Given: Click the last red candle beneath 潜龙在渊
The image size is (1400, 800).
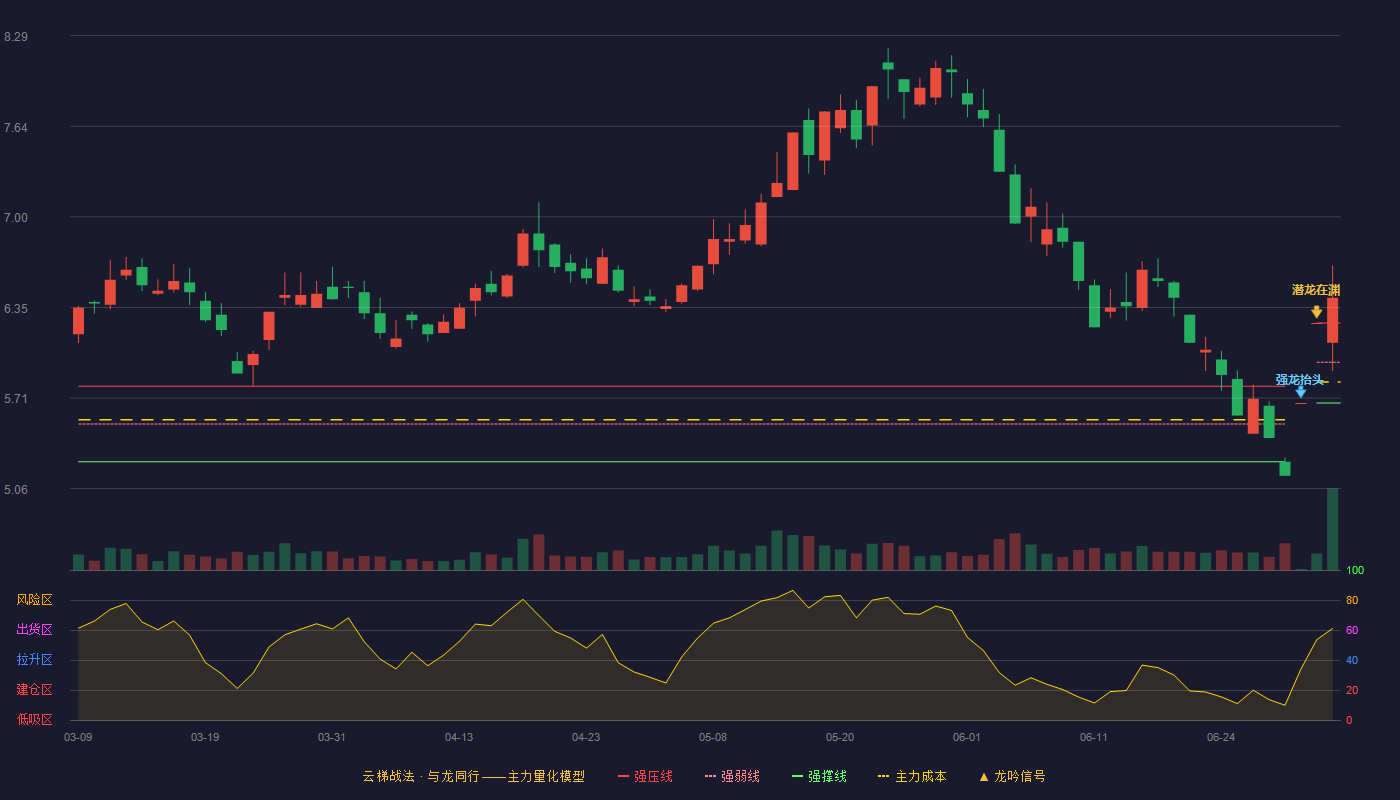Looking at the screenshot, I should (1332, 320).
